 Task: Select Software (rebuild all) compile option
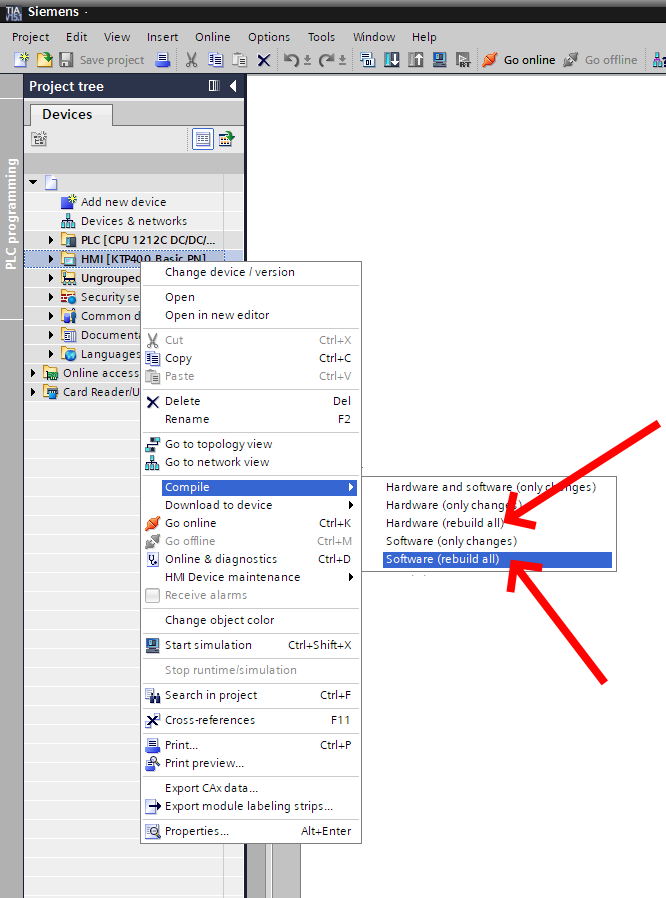tap(497, 559)
